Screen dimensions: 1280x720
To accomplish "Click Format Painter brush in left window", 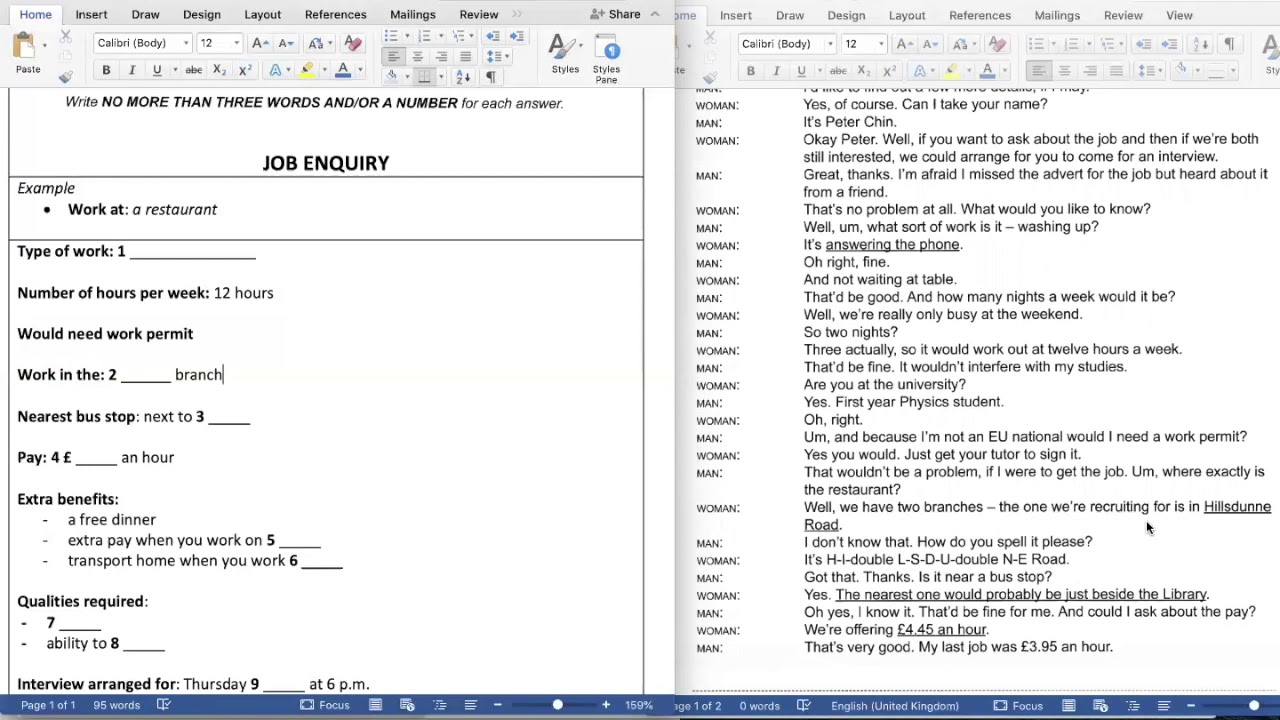I will click(65, 77).
